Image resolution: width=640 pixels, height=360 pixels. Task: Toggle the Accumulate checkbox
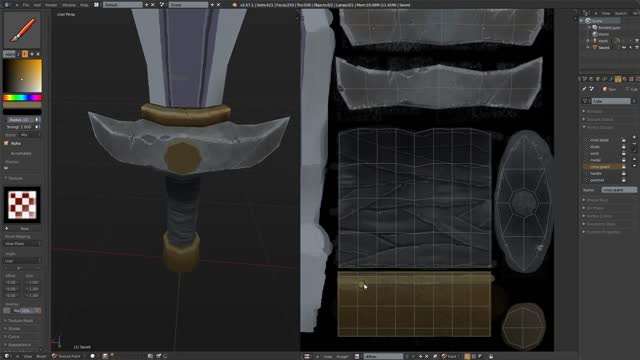pos(6,153)
